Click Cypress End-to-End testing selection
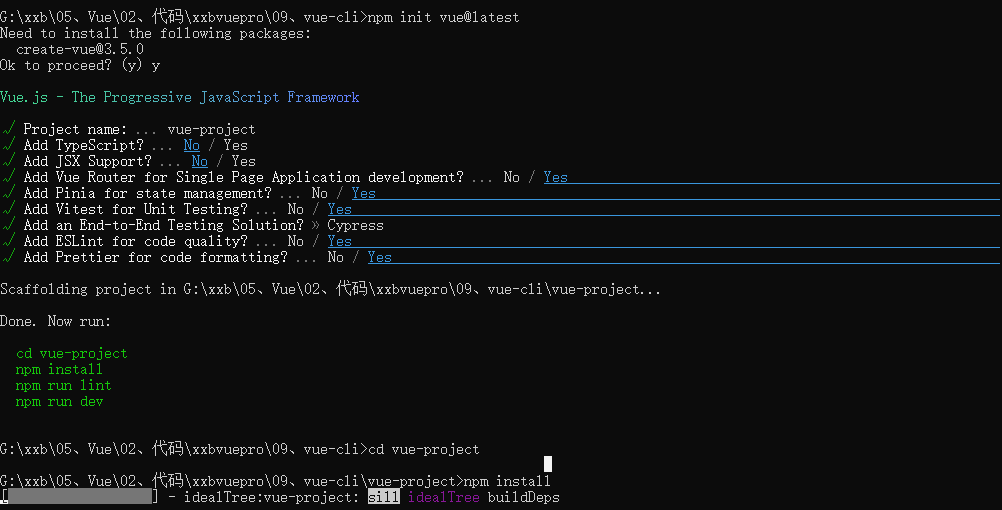This screenshot has width=1002, height=510. point(355,225)
